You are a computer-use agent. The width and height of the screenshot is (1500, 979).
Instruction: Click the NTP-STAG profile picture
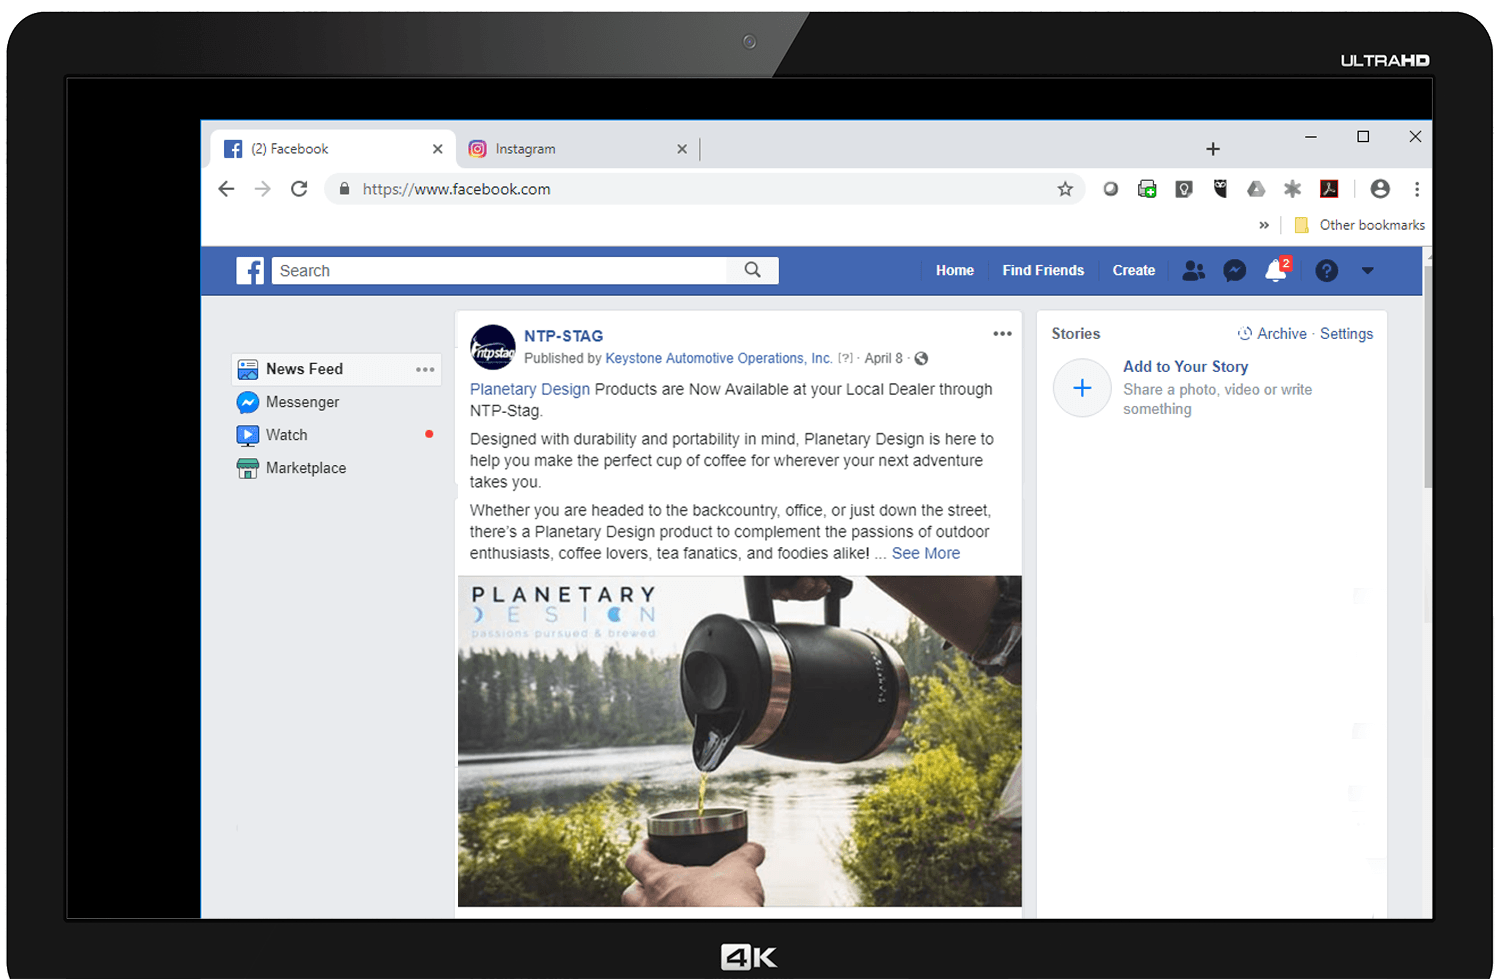click(x=493, y=348)
